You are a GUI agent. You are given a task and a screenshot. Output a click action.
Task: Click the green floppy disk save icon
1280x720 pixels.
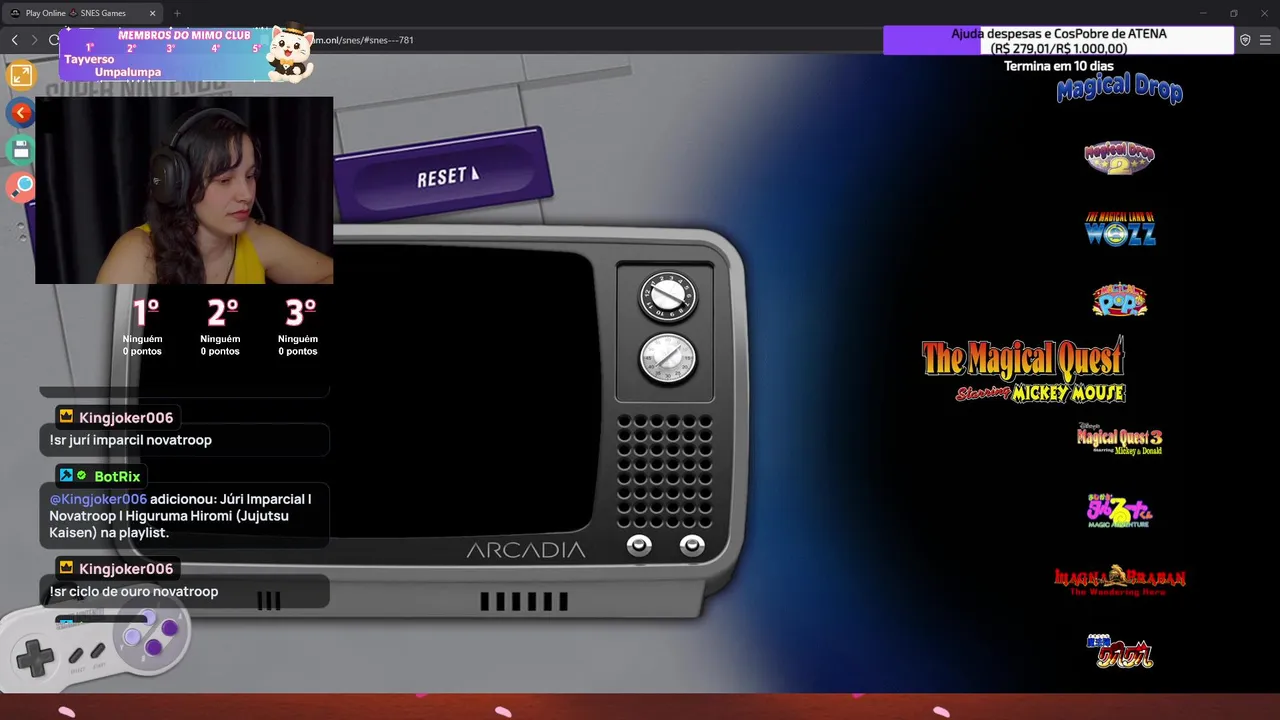coord(21,150)
